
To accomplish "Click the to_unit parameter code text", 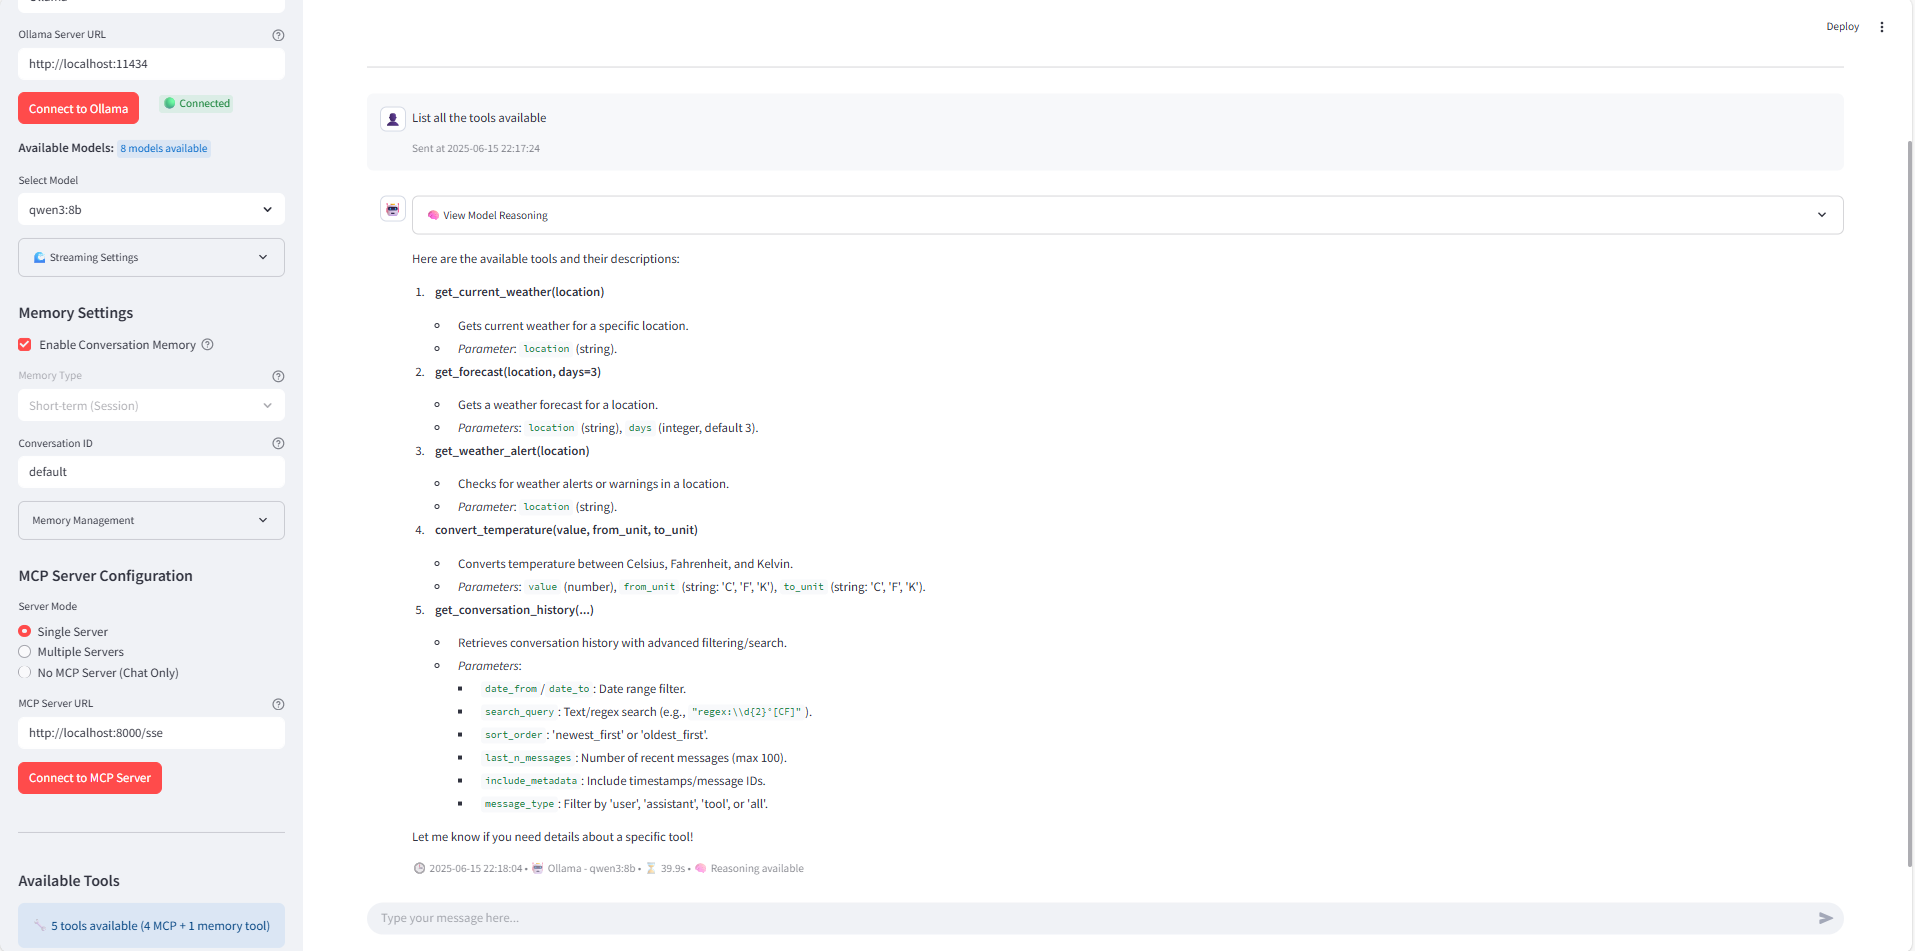I will 803,587.
